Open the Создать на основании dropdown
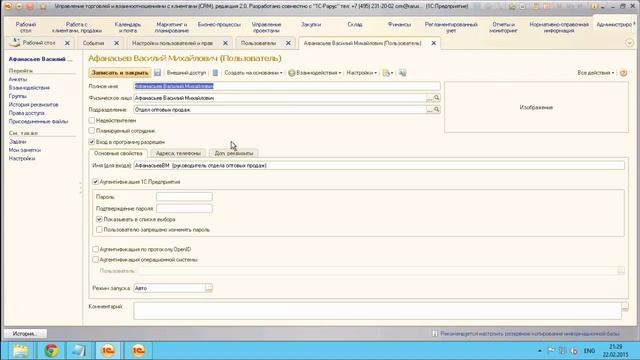The image size is (640, 360). pos(253,73)
